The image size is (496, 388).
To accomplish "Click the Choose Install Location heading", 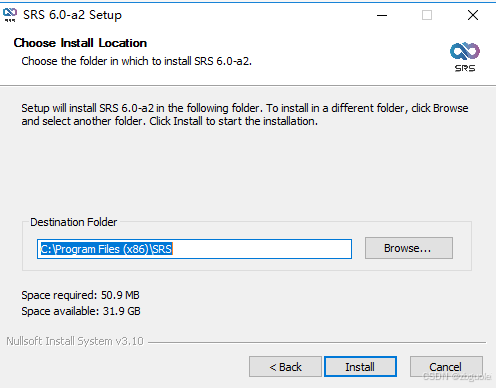I will click(80, 43).
